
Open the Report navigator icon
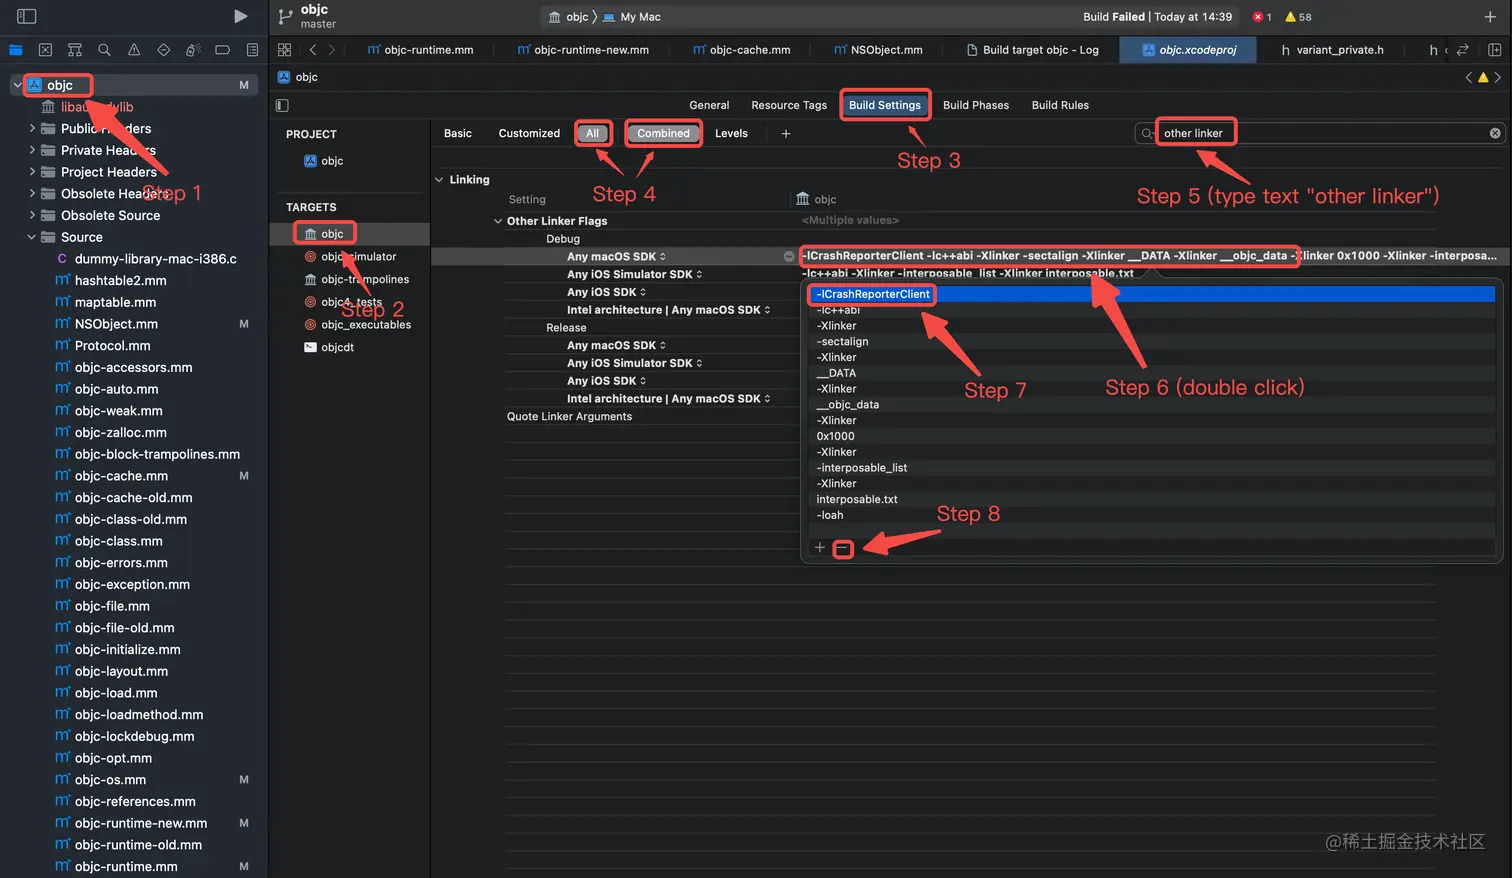252,50
